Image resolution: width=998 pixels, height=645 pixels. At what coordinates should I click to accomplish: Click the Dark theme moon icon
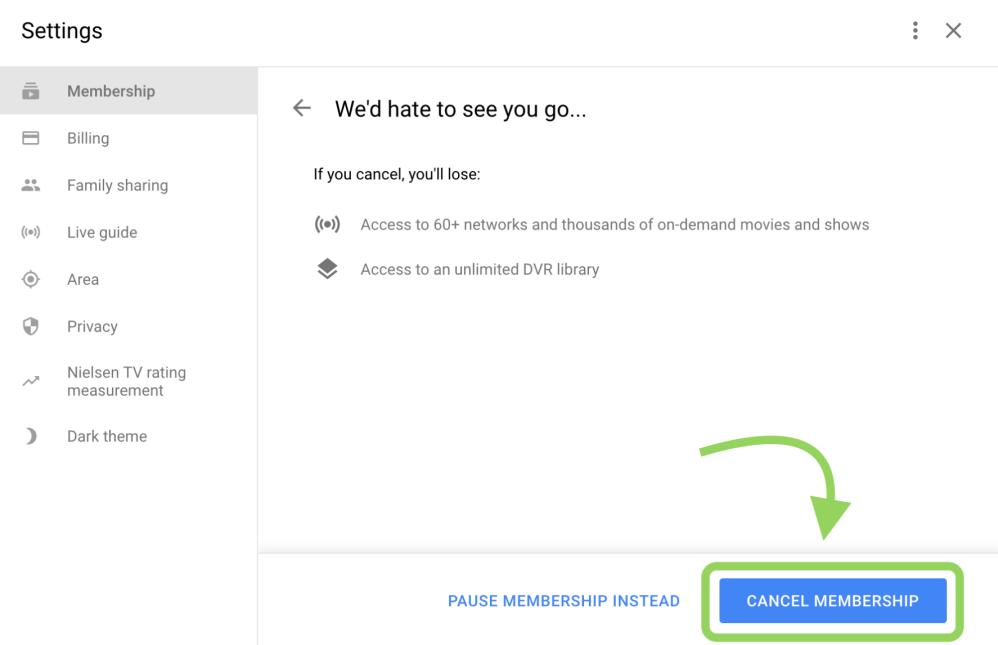coord(31,436)
